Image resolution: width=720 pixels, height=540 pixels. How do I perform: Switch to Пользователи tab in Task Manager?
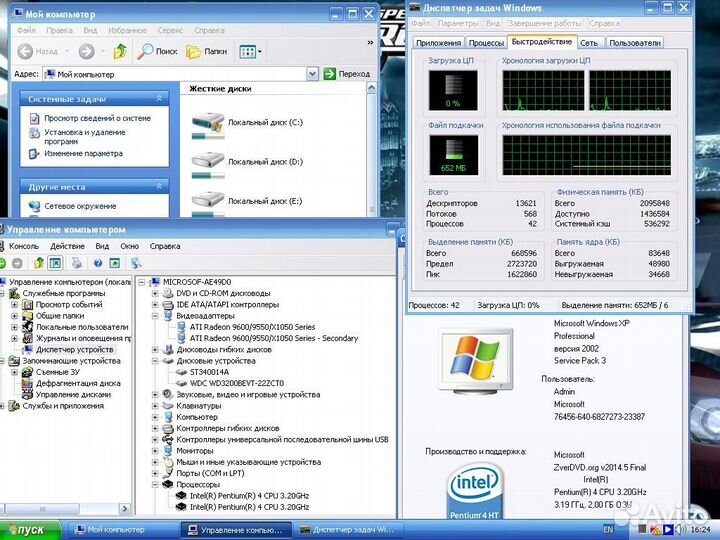(635, 43)
